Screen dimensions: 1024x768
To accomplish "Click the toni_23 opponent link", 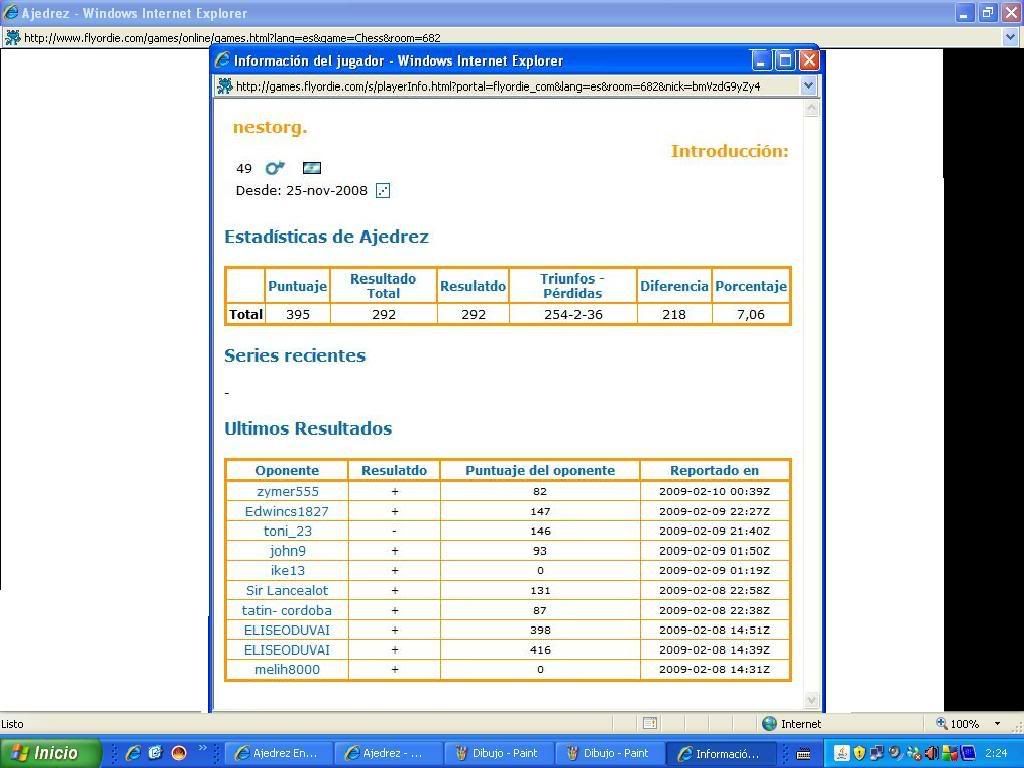I will point(287,531).
